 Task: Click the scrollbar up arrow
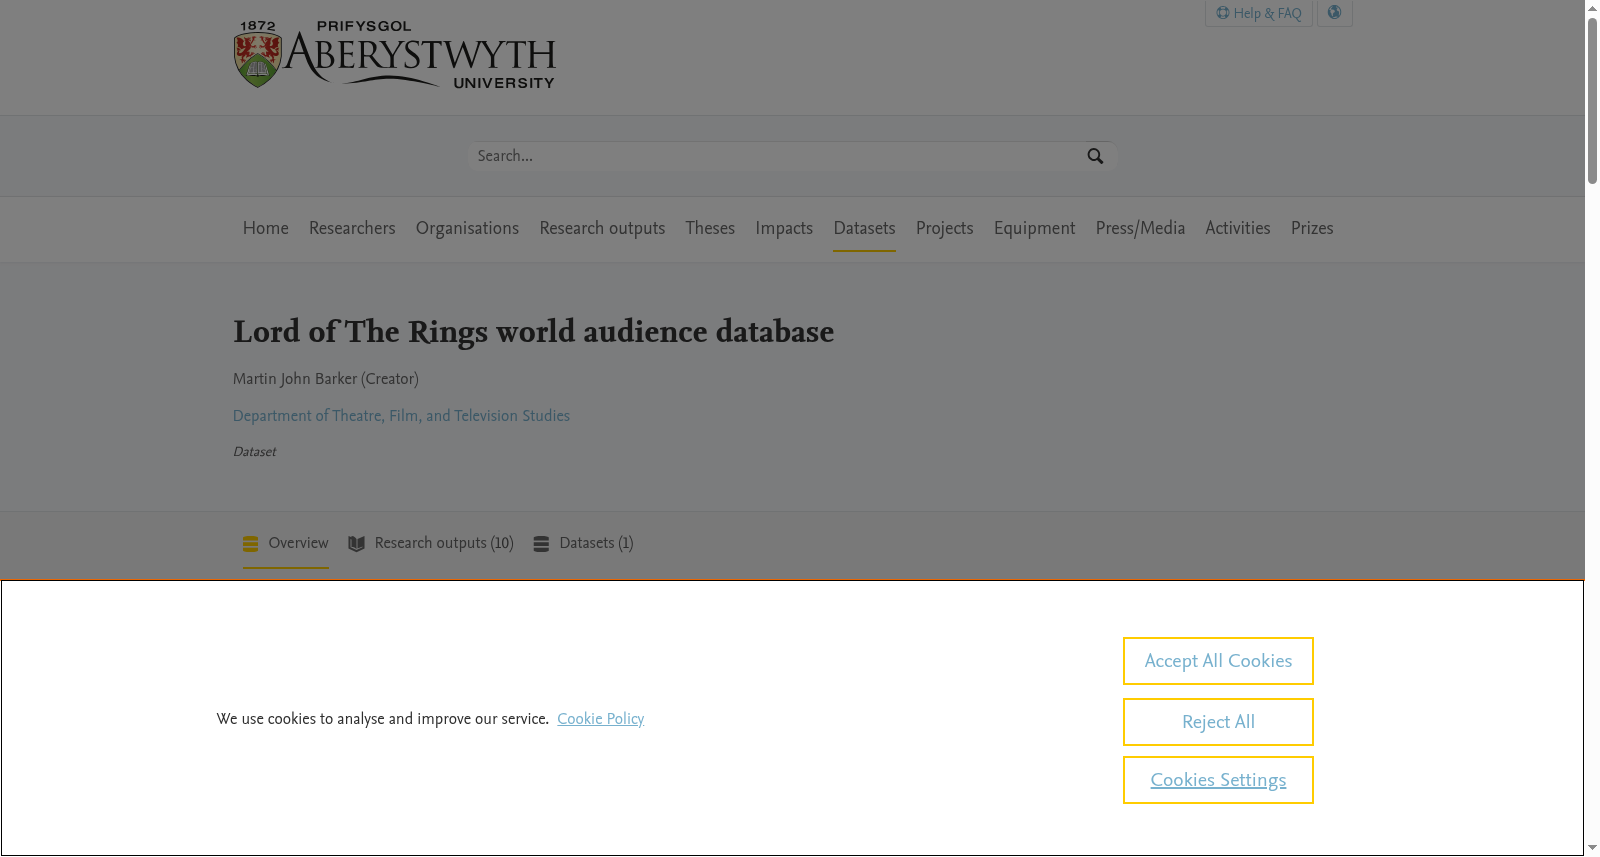1592,8
